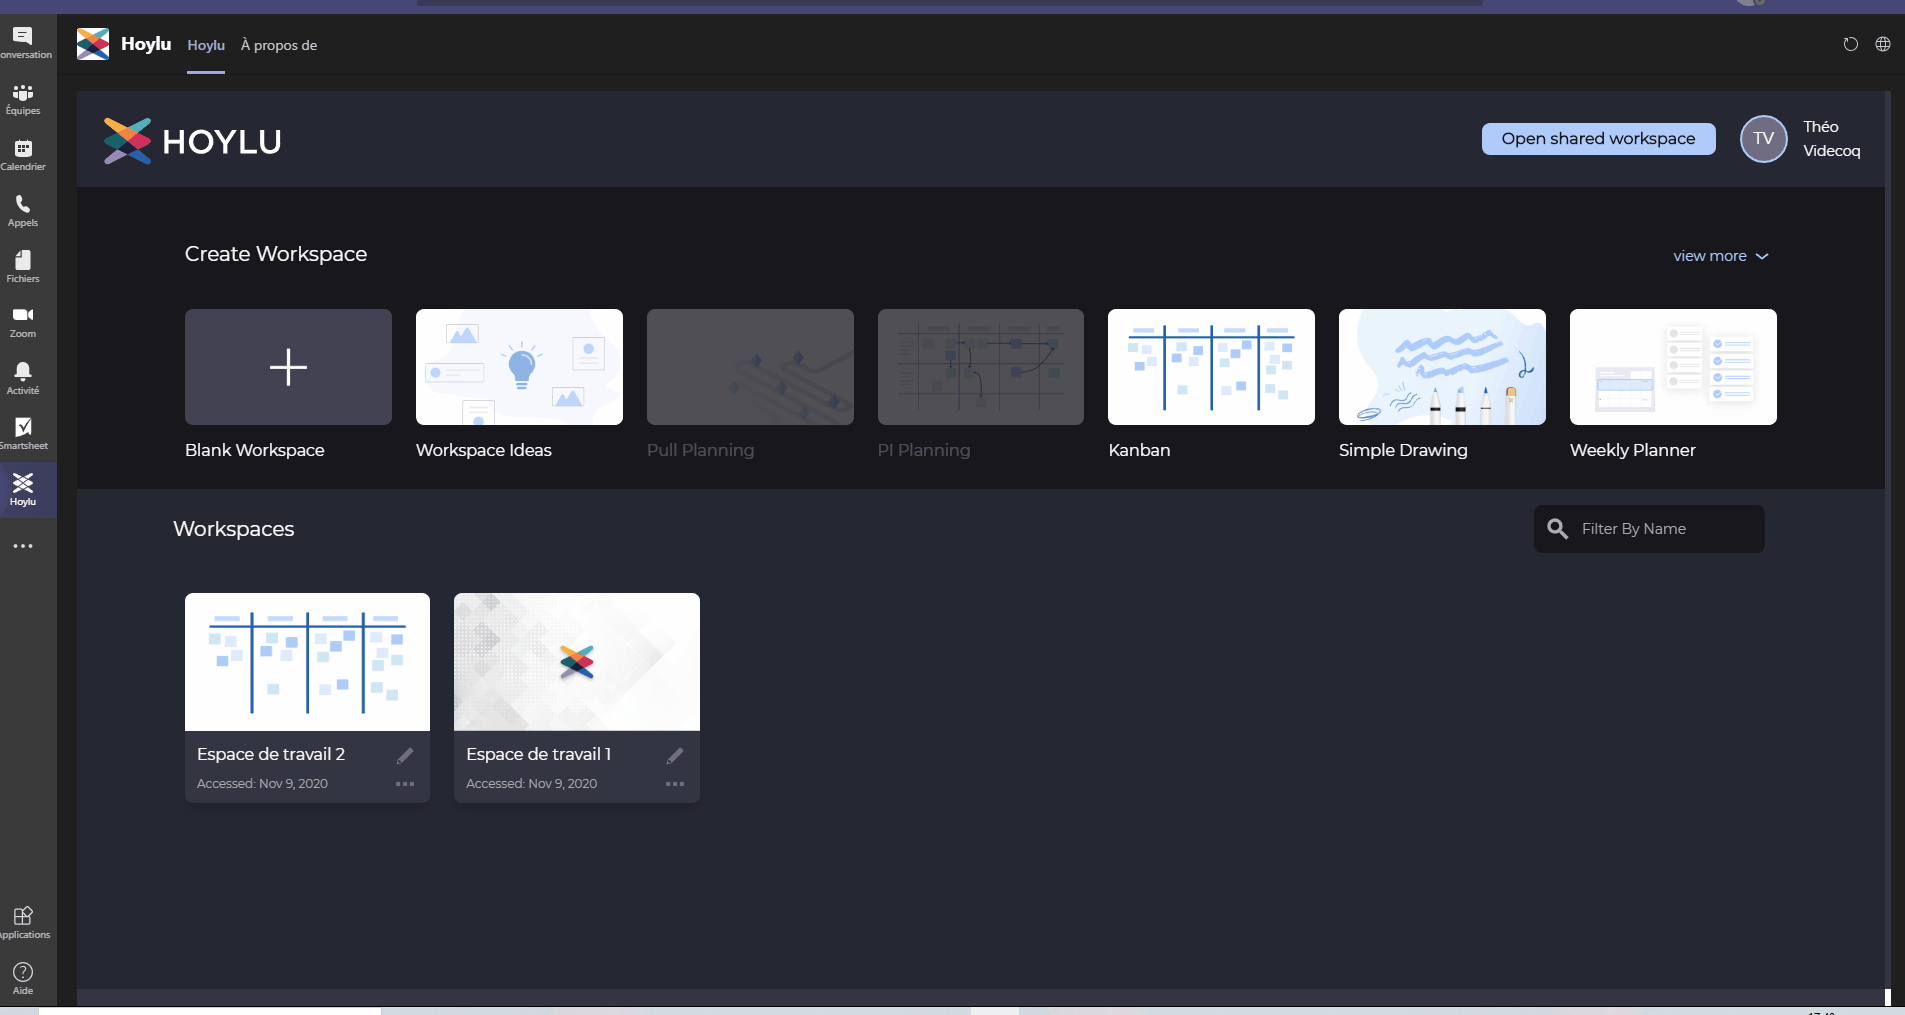
Task: Open the TV user avatar
Action: tap(1763, 139)
